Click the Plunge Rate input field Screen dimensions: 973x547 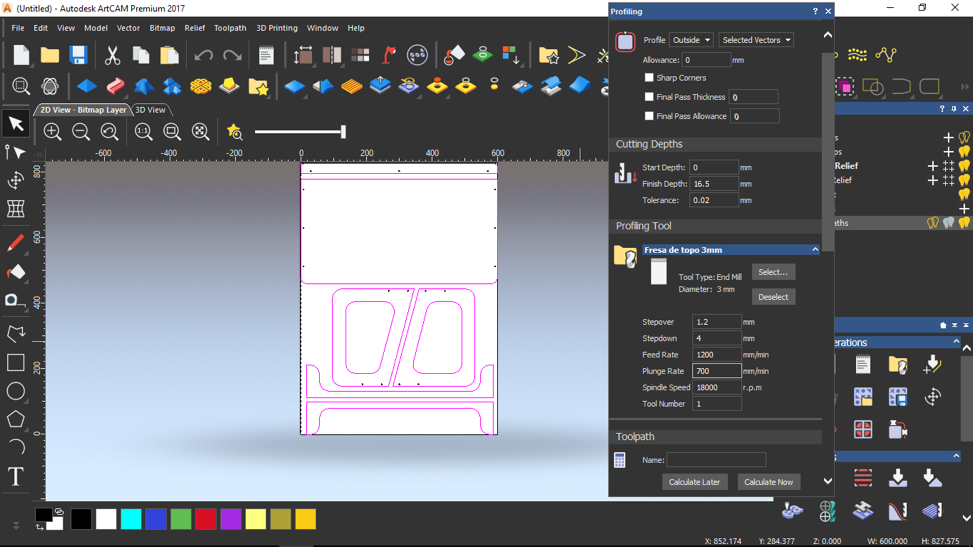tap(717, 371)
